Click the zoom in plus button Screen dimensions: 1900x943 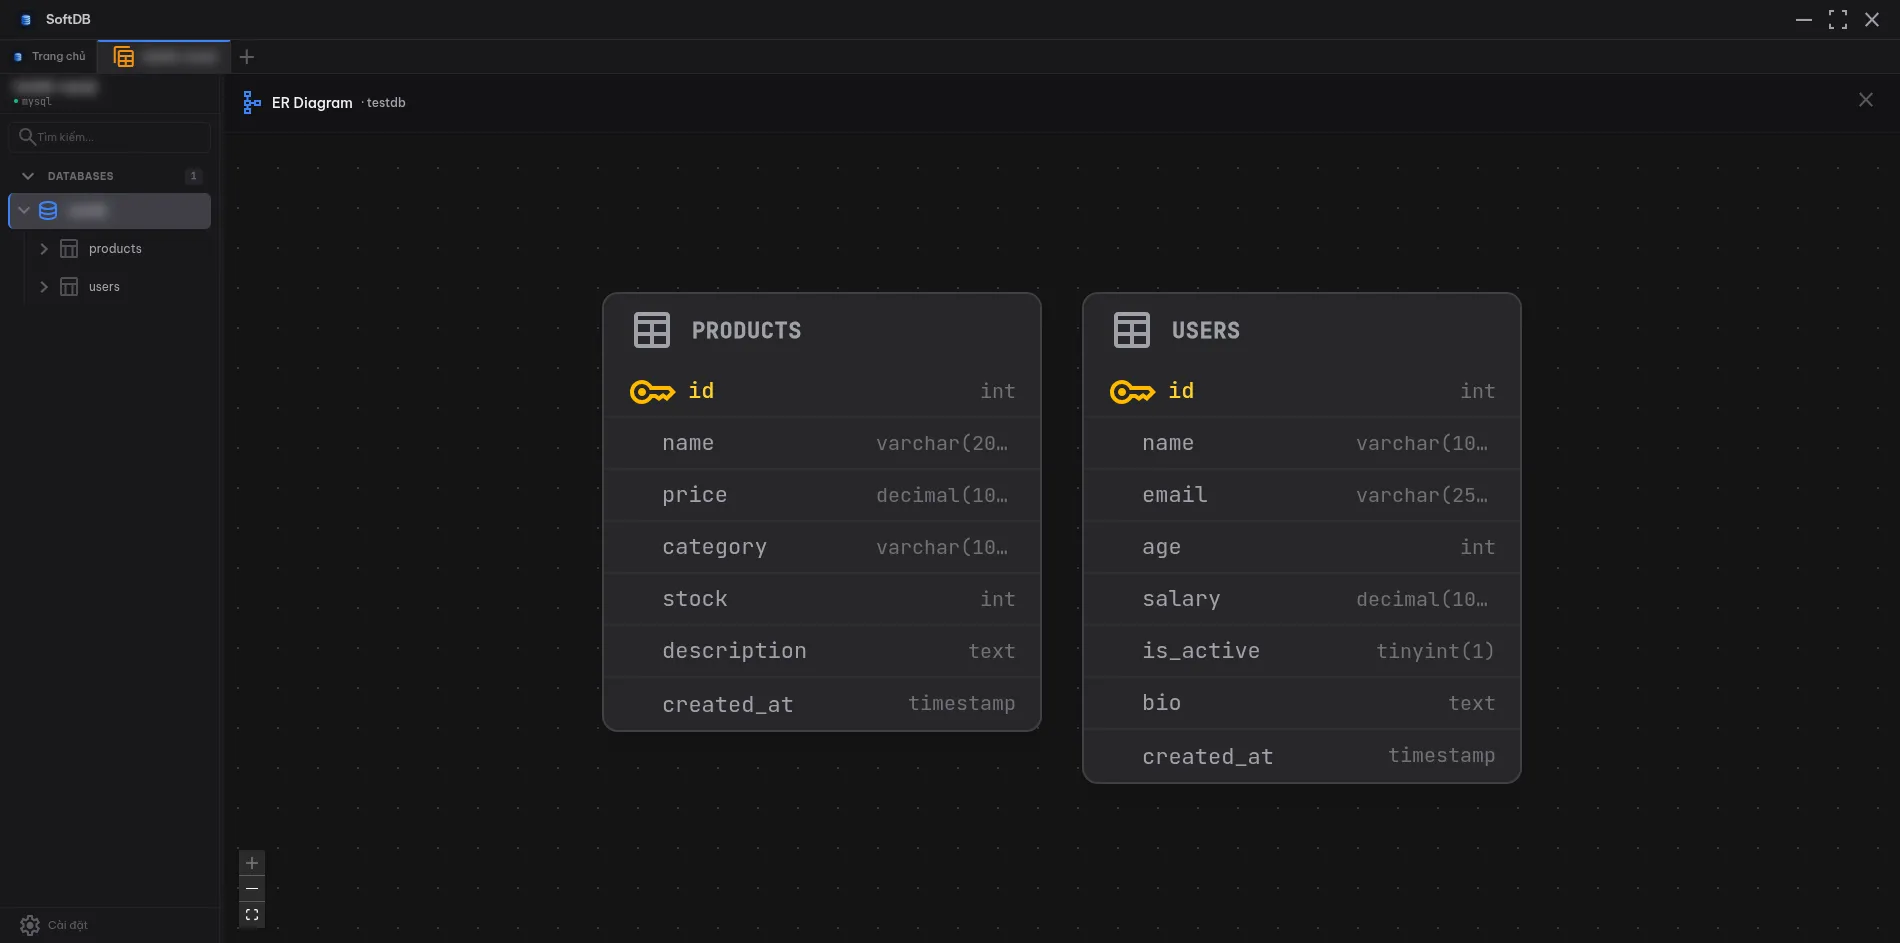(x=252, y=863)
